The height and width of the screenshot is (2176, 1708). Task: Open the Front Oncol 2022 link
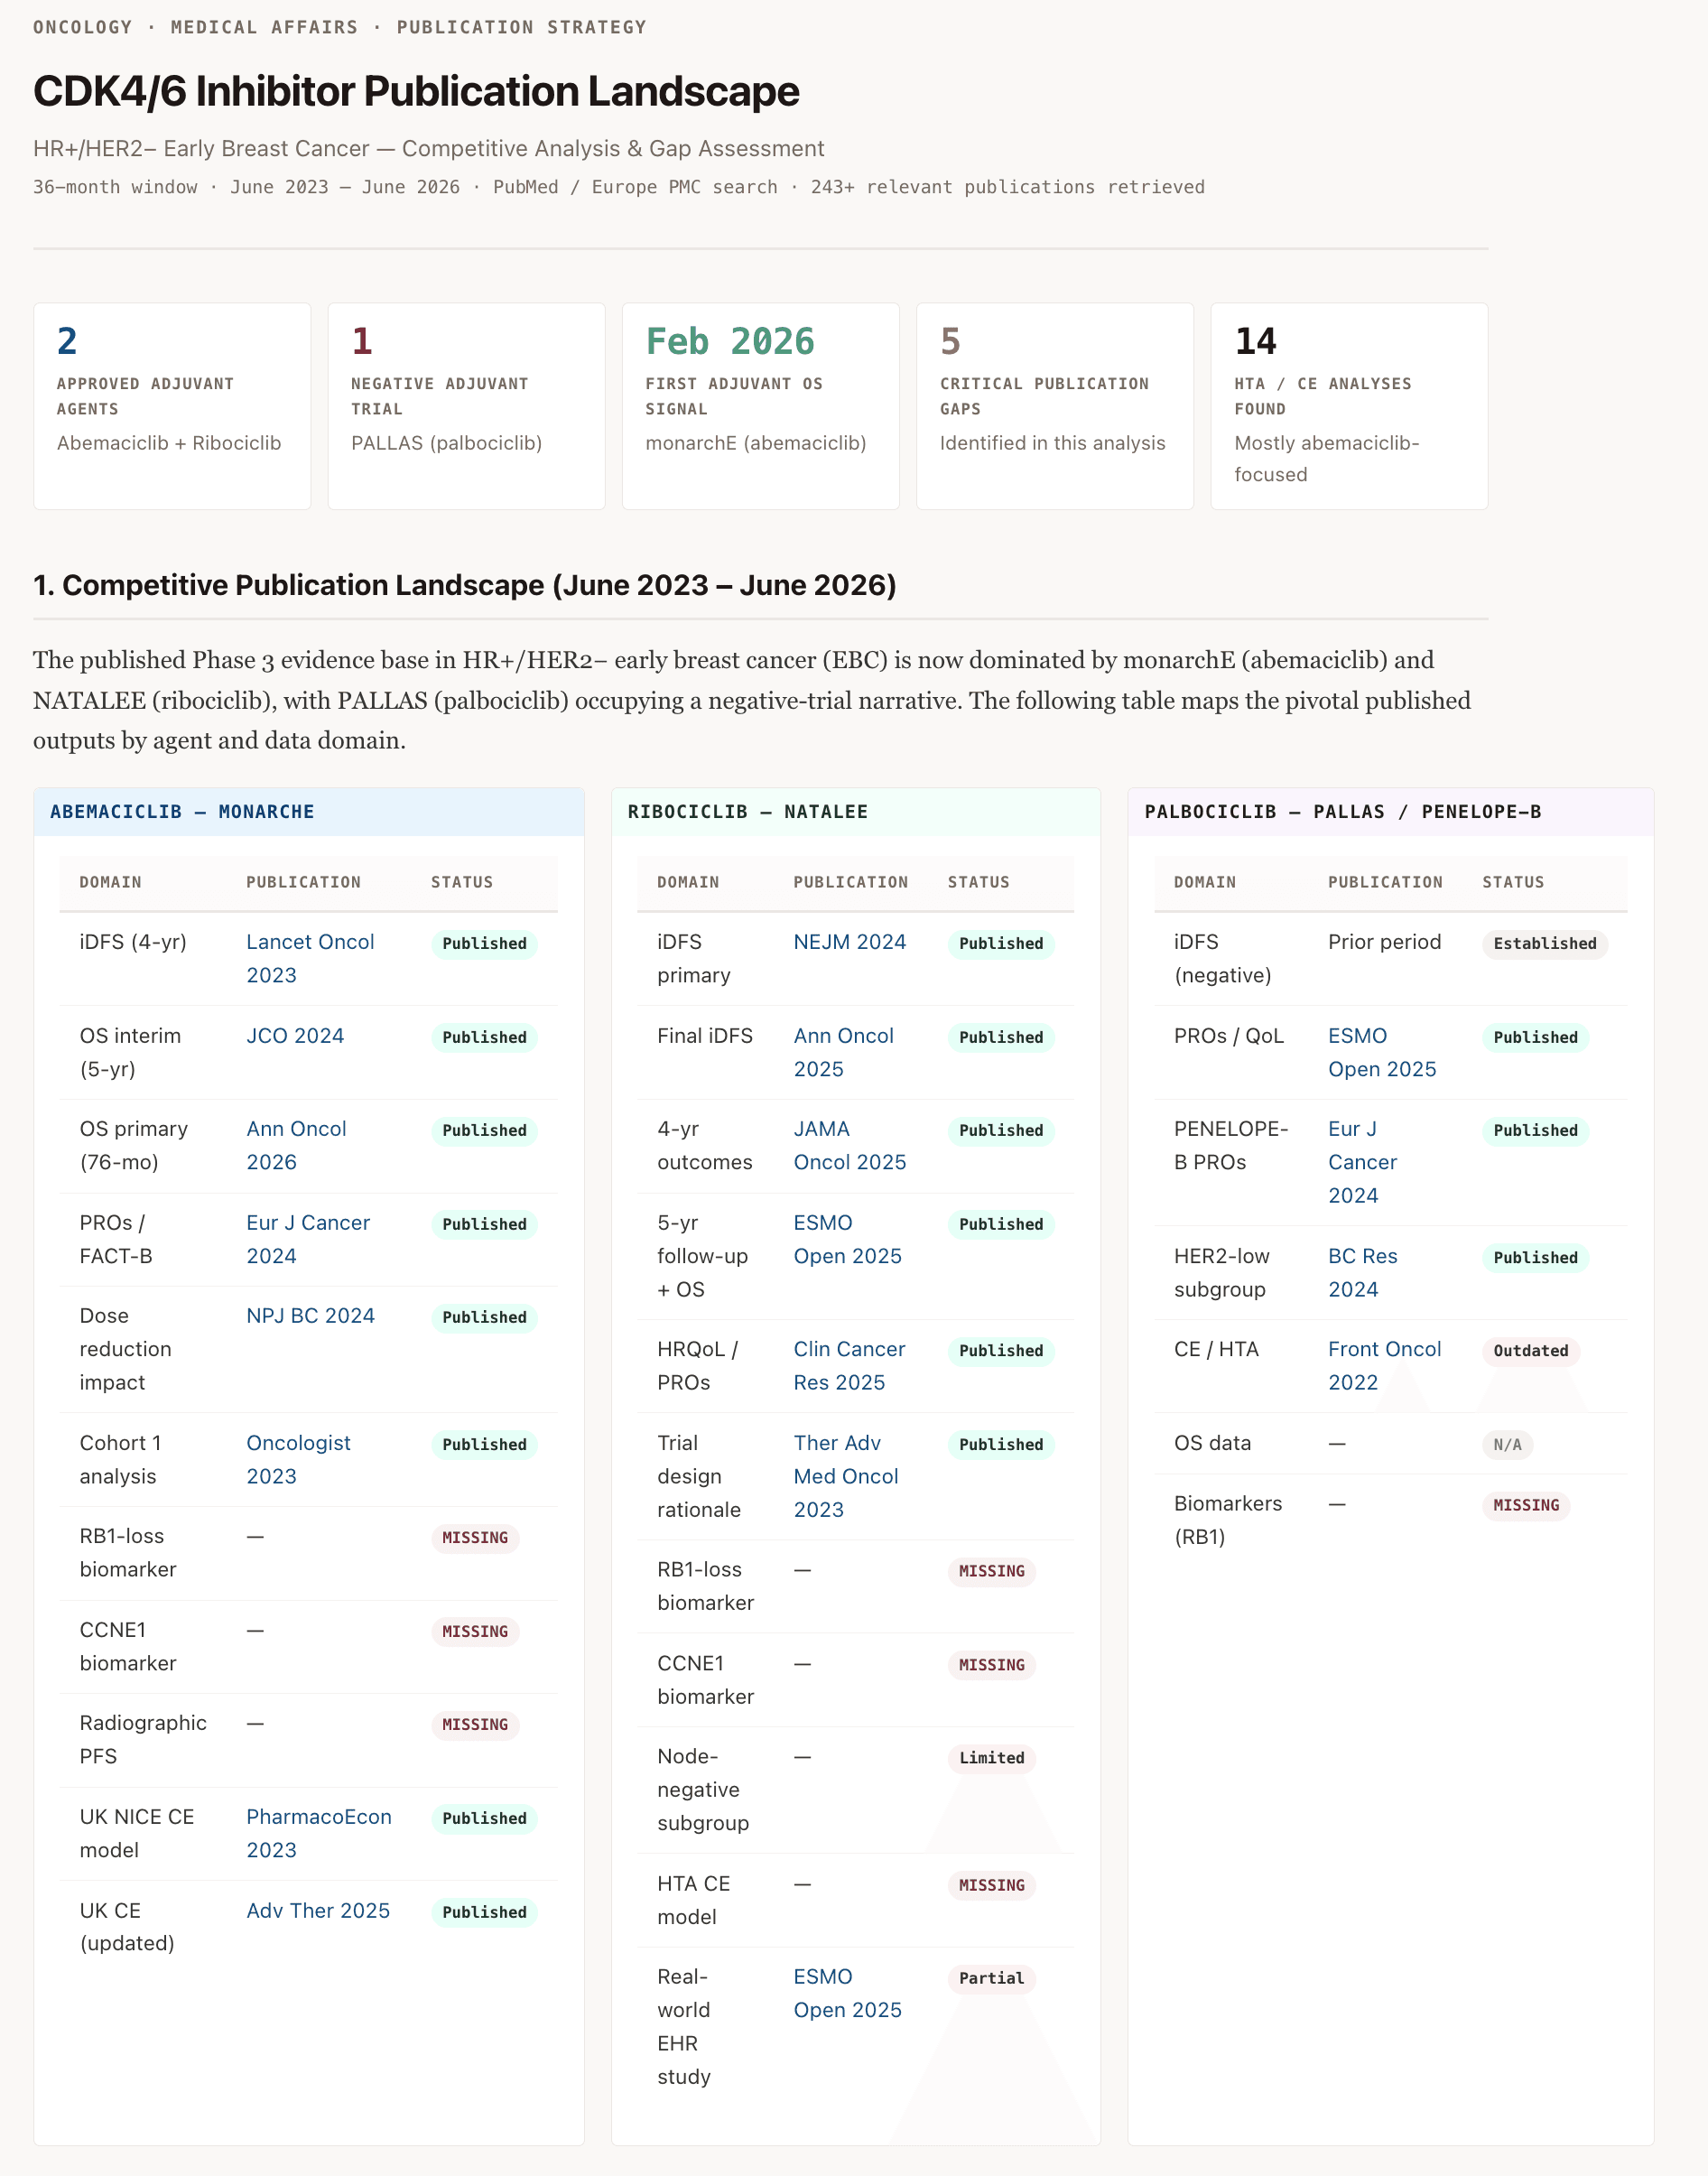click(x=1384, y=1366)
